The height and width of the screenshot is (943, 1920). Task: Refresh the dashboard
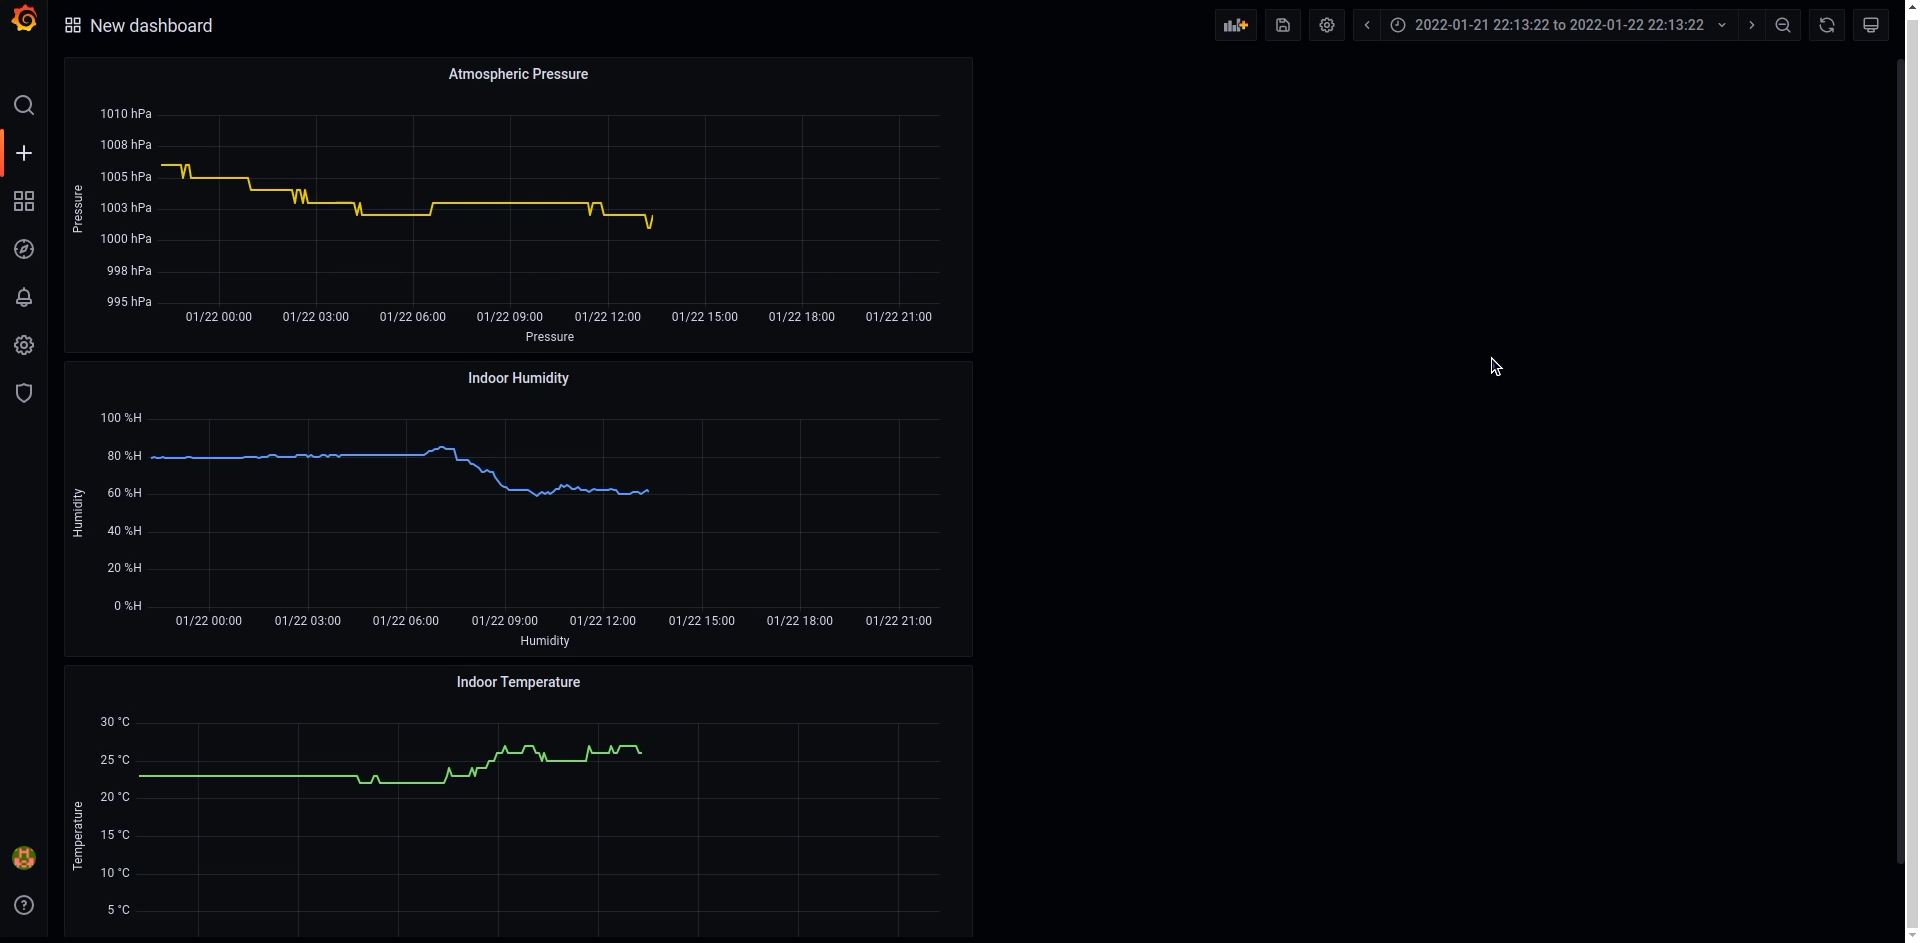point(1827,25)
